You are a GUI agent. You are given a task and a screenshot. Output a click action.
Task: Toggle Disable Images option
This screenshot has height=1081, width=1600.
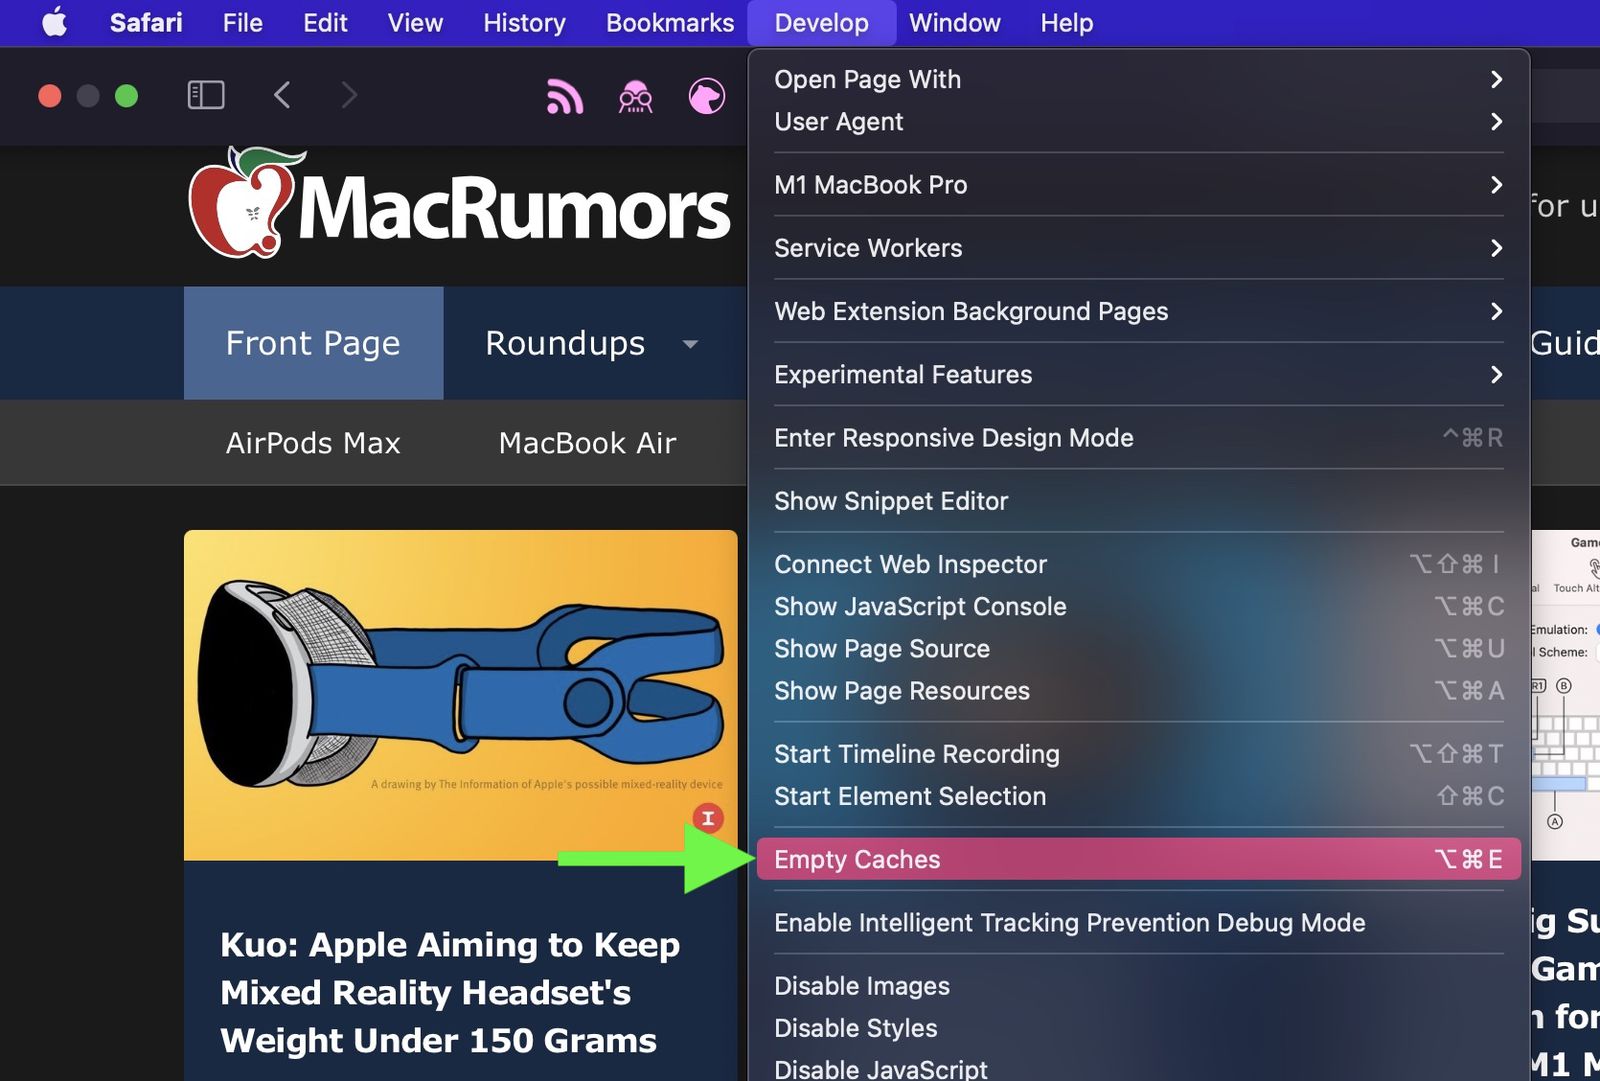click(x=1139, y=986)
